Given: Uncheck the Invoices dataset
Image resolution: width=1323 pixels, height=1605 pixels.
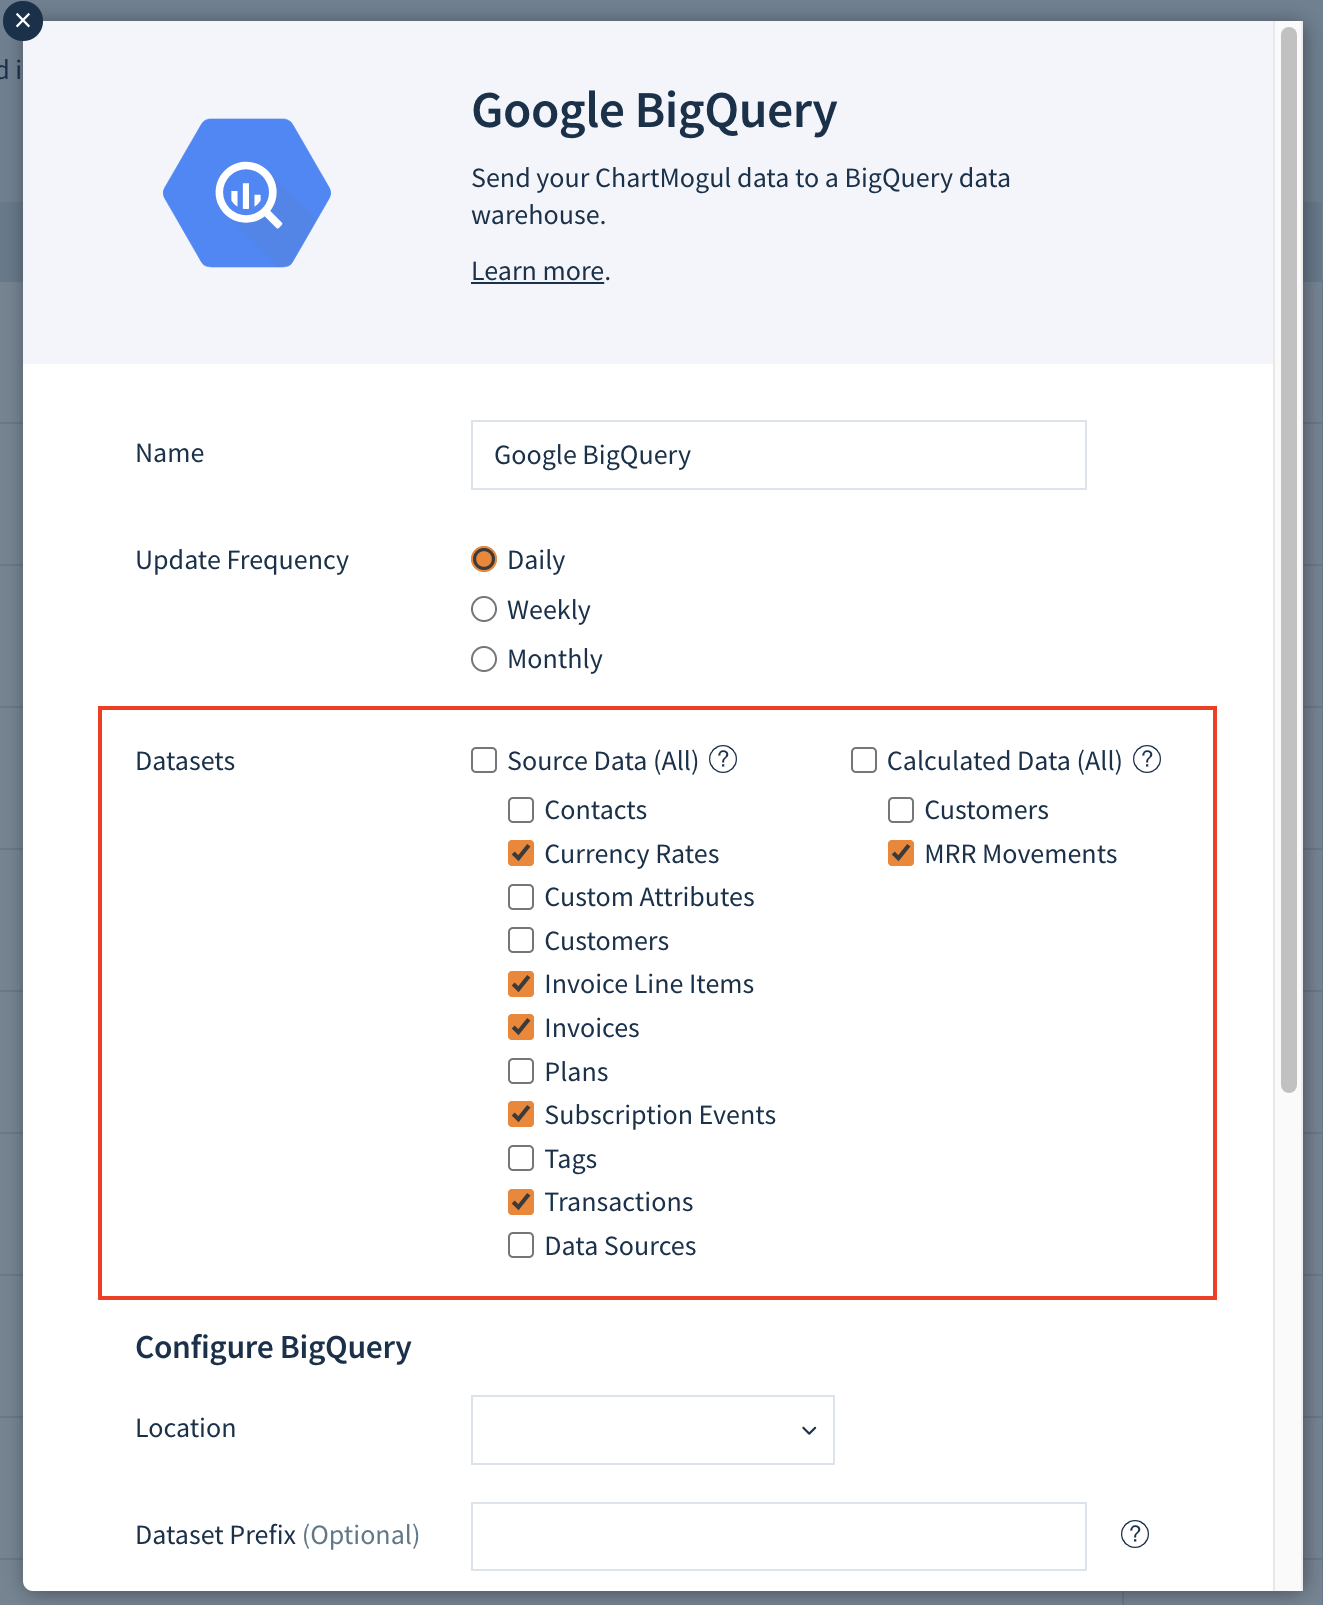Looking at the screenshot, I should tap(521, 1027).
